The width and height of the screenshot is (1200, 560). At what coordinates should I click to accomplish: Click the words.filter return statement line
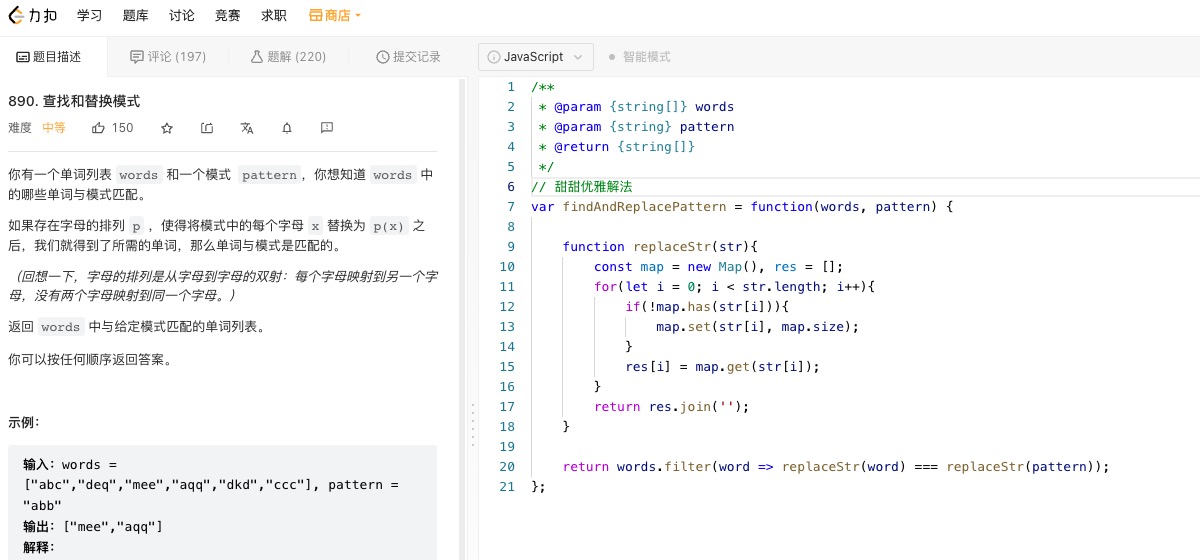click(836, 467)
